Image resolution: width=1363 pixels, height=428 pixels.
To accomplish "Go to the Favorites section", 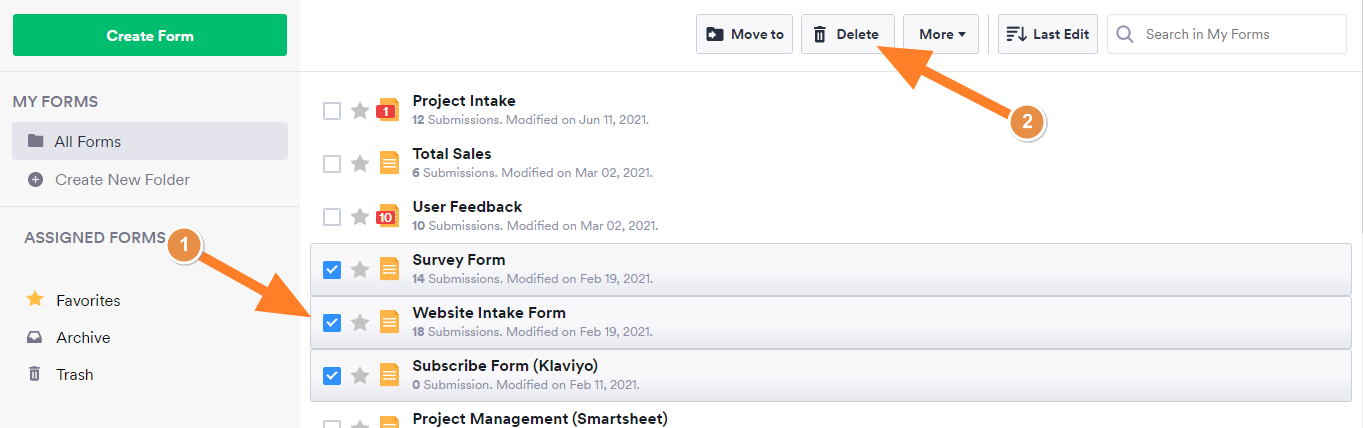I will pos(88,300).
